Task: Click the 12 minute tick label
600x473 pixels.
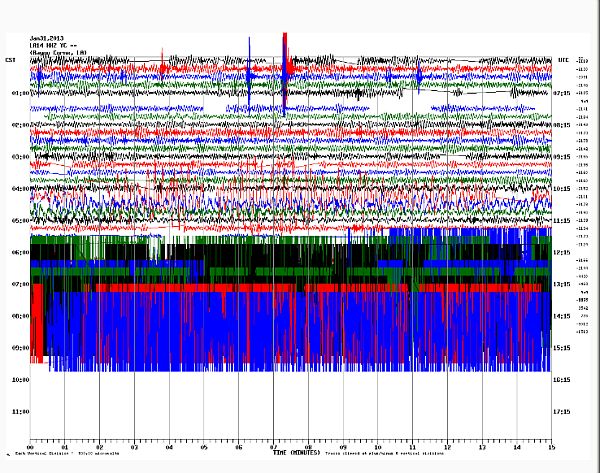Action: tap(447, 447)
